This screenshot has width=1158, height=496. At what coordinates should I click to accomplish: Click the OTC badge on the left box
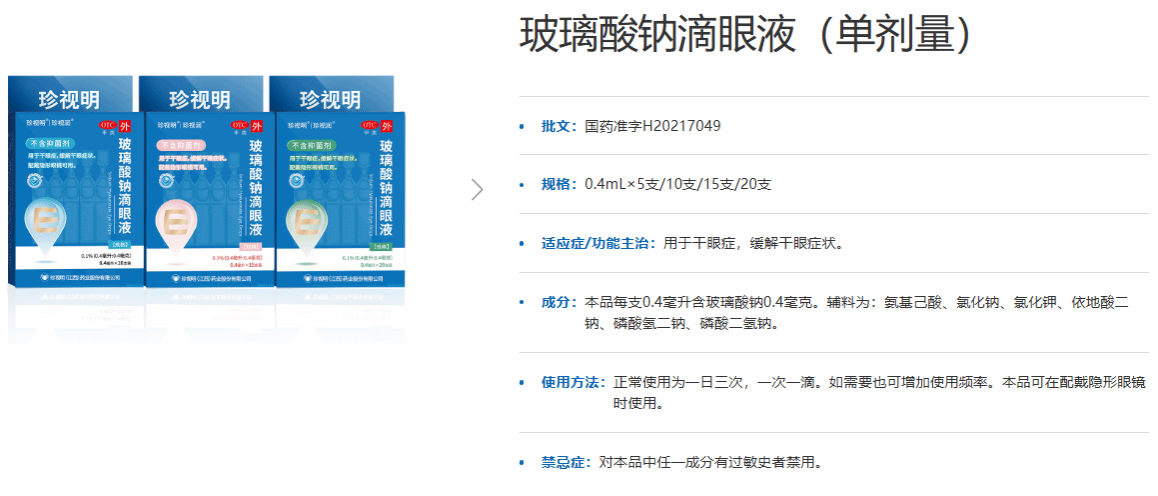click(x=107, y=126)
